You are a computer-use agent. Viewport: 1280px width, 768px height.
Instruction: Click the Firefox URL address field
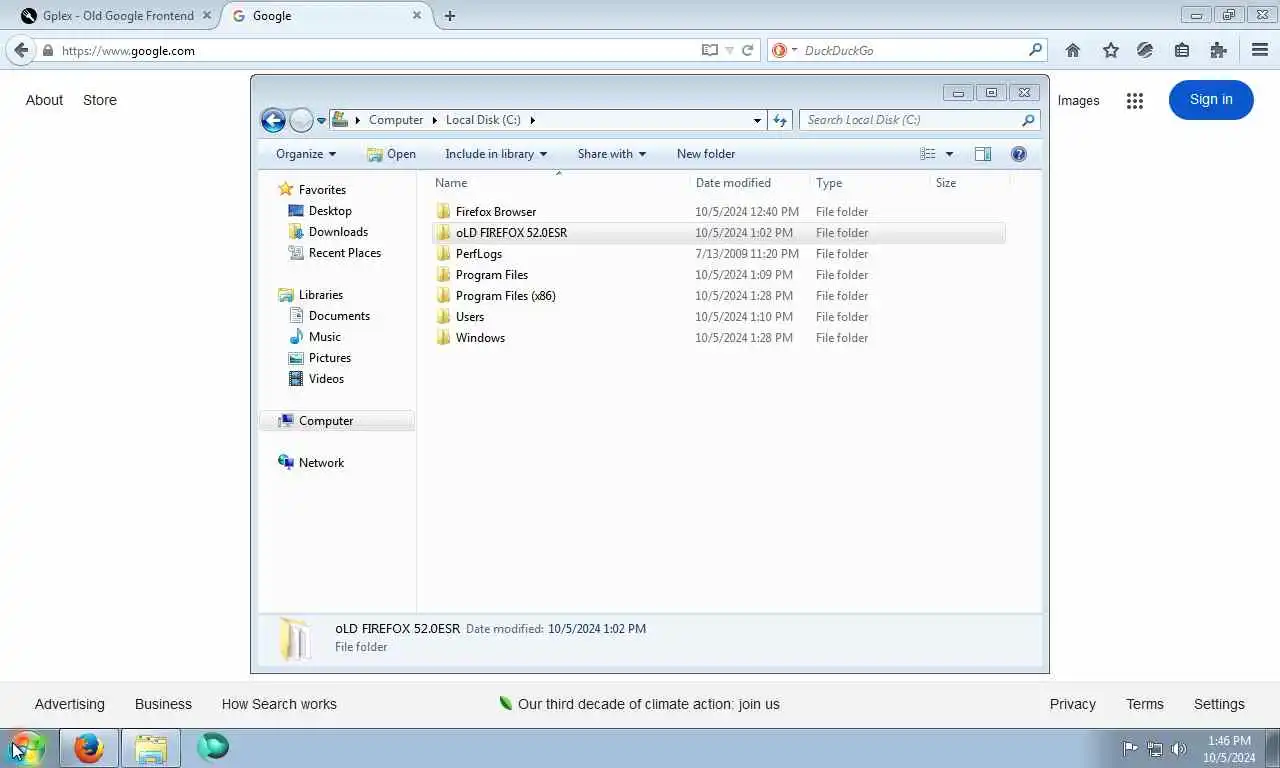point(376,50)
